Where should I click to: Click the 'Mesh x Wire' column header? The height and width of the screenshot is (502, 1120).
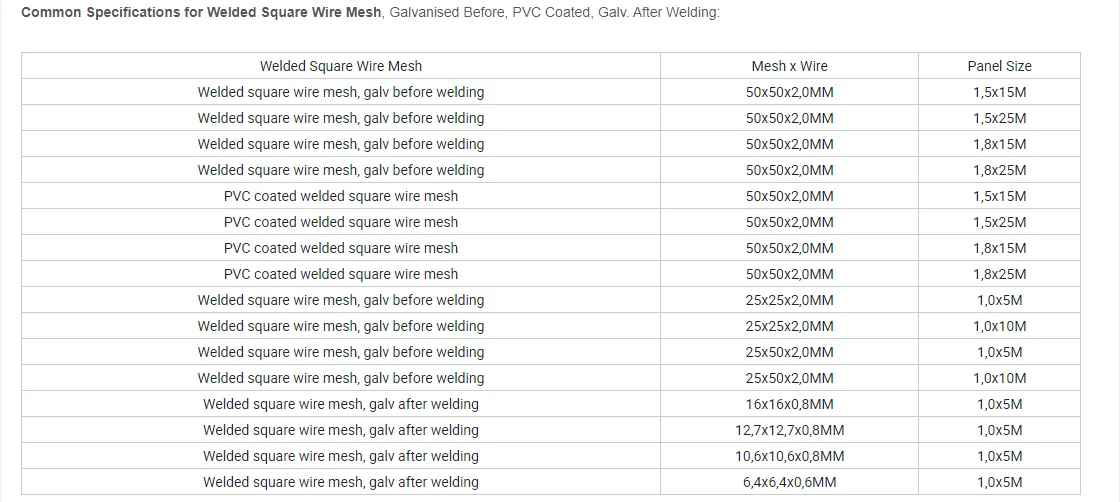789,66
